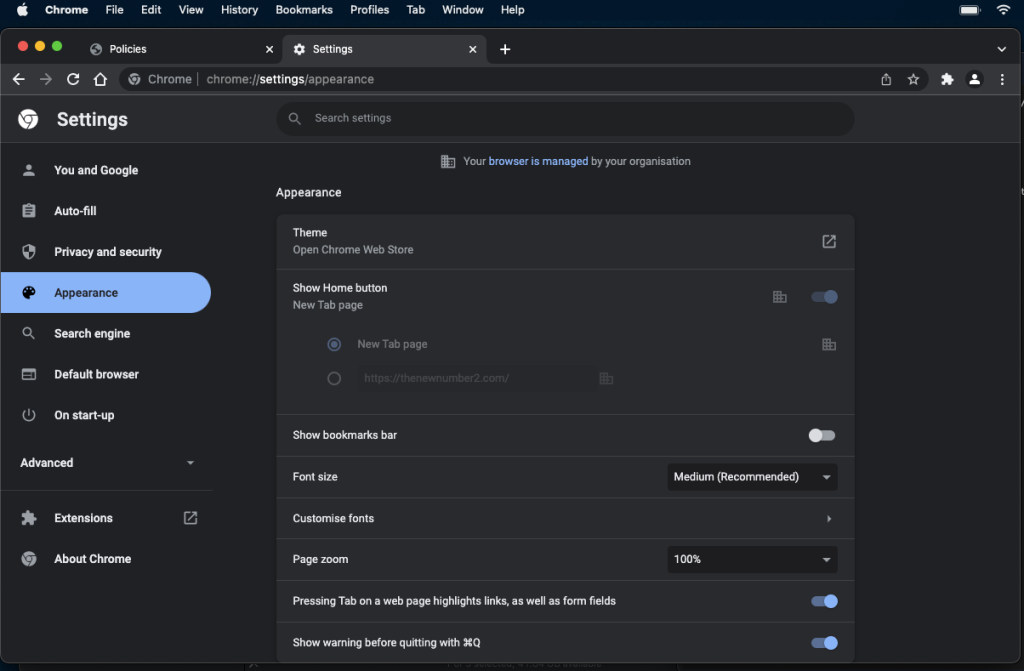
Task: Click the external link icon beside Extensions
Action: (190, 518)
